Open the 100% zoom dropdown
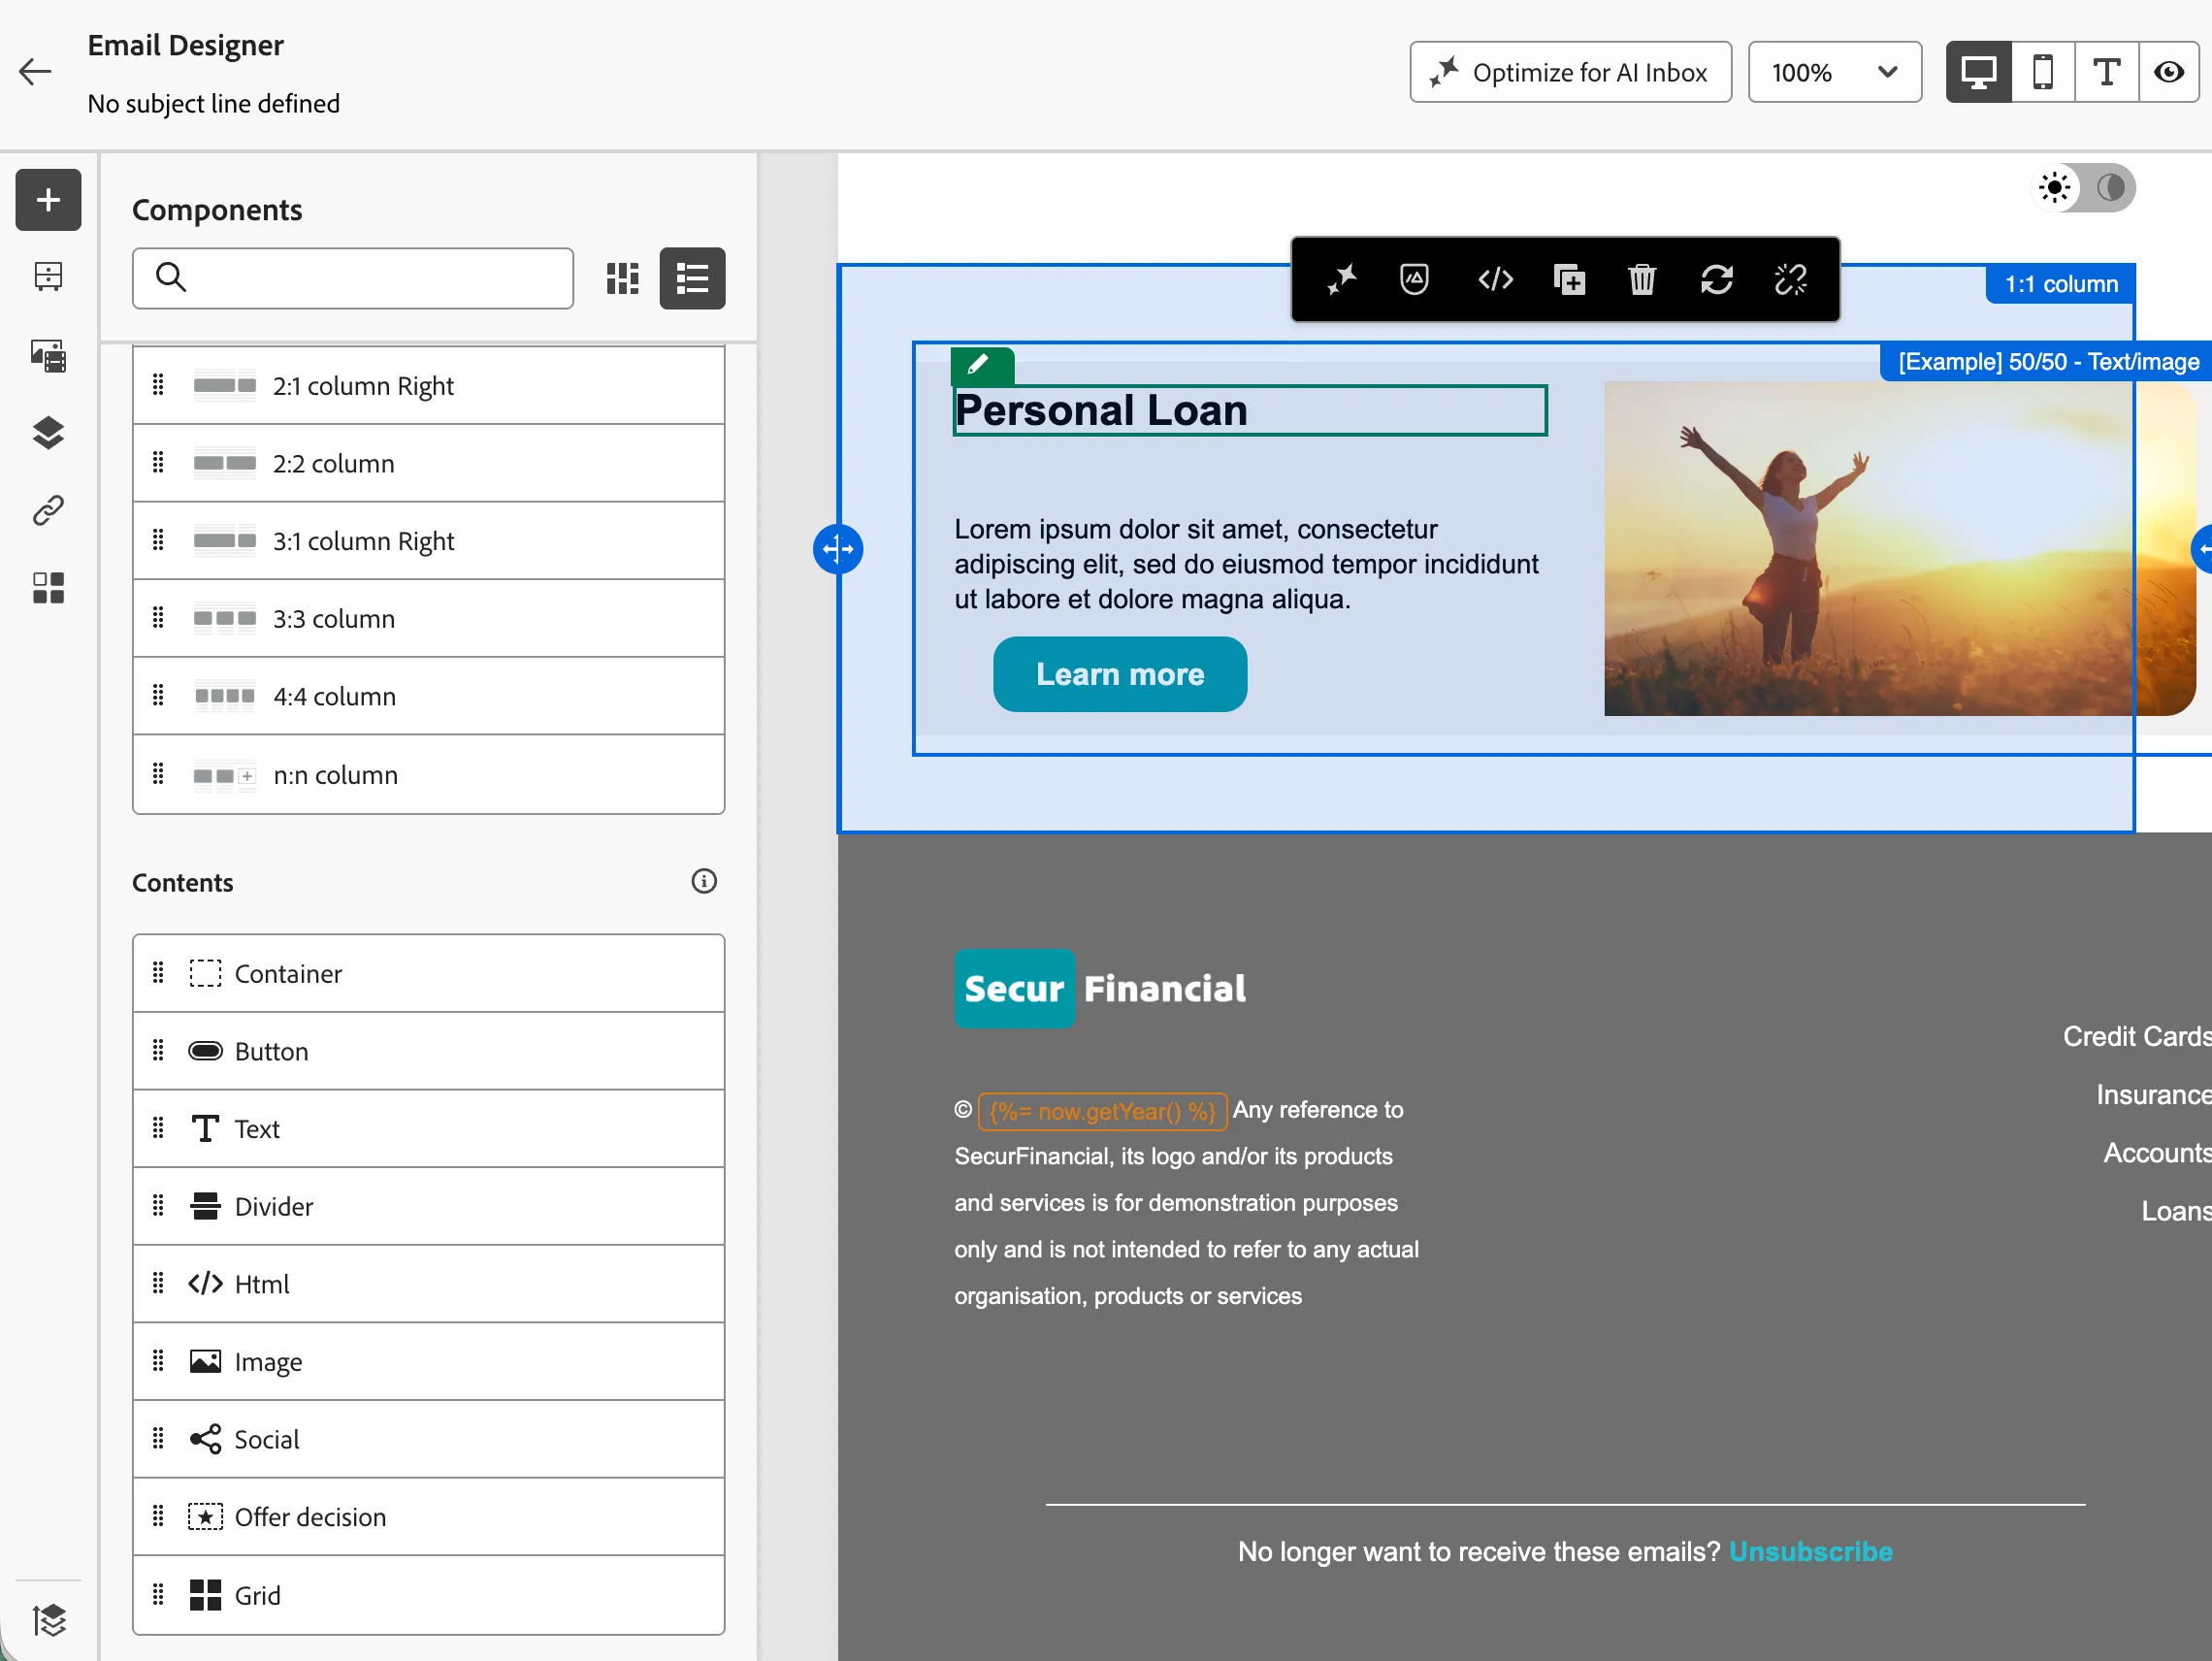 pos(1834,72)
